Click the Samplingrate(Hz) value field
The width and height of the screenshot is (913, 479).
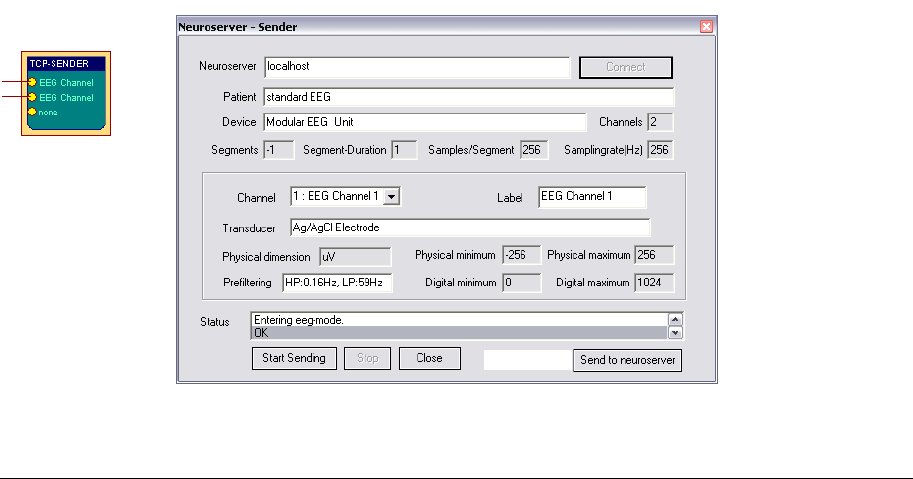click(x=660, y=150)
